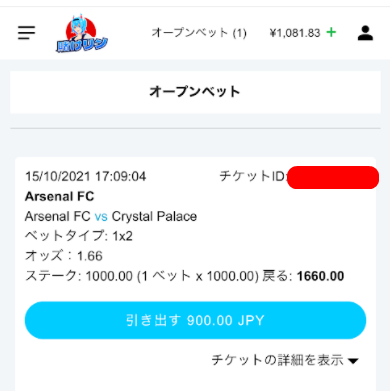Click the オッズ：1.66 odds line

64,256
